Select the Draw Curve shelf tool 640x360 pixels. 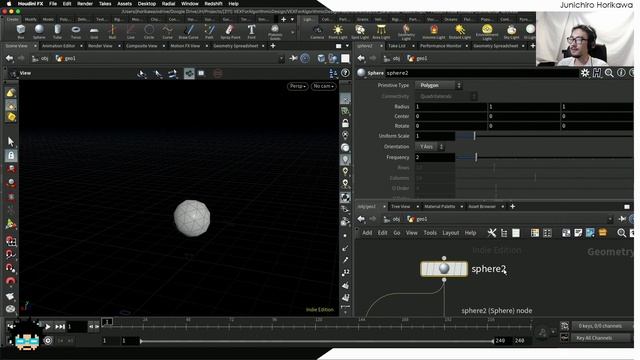click(189, 31)
